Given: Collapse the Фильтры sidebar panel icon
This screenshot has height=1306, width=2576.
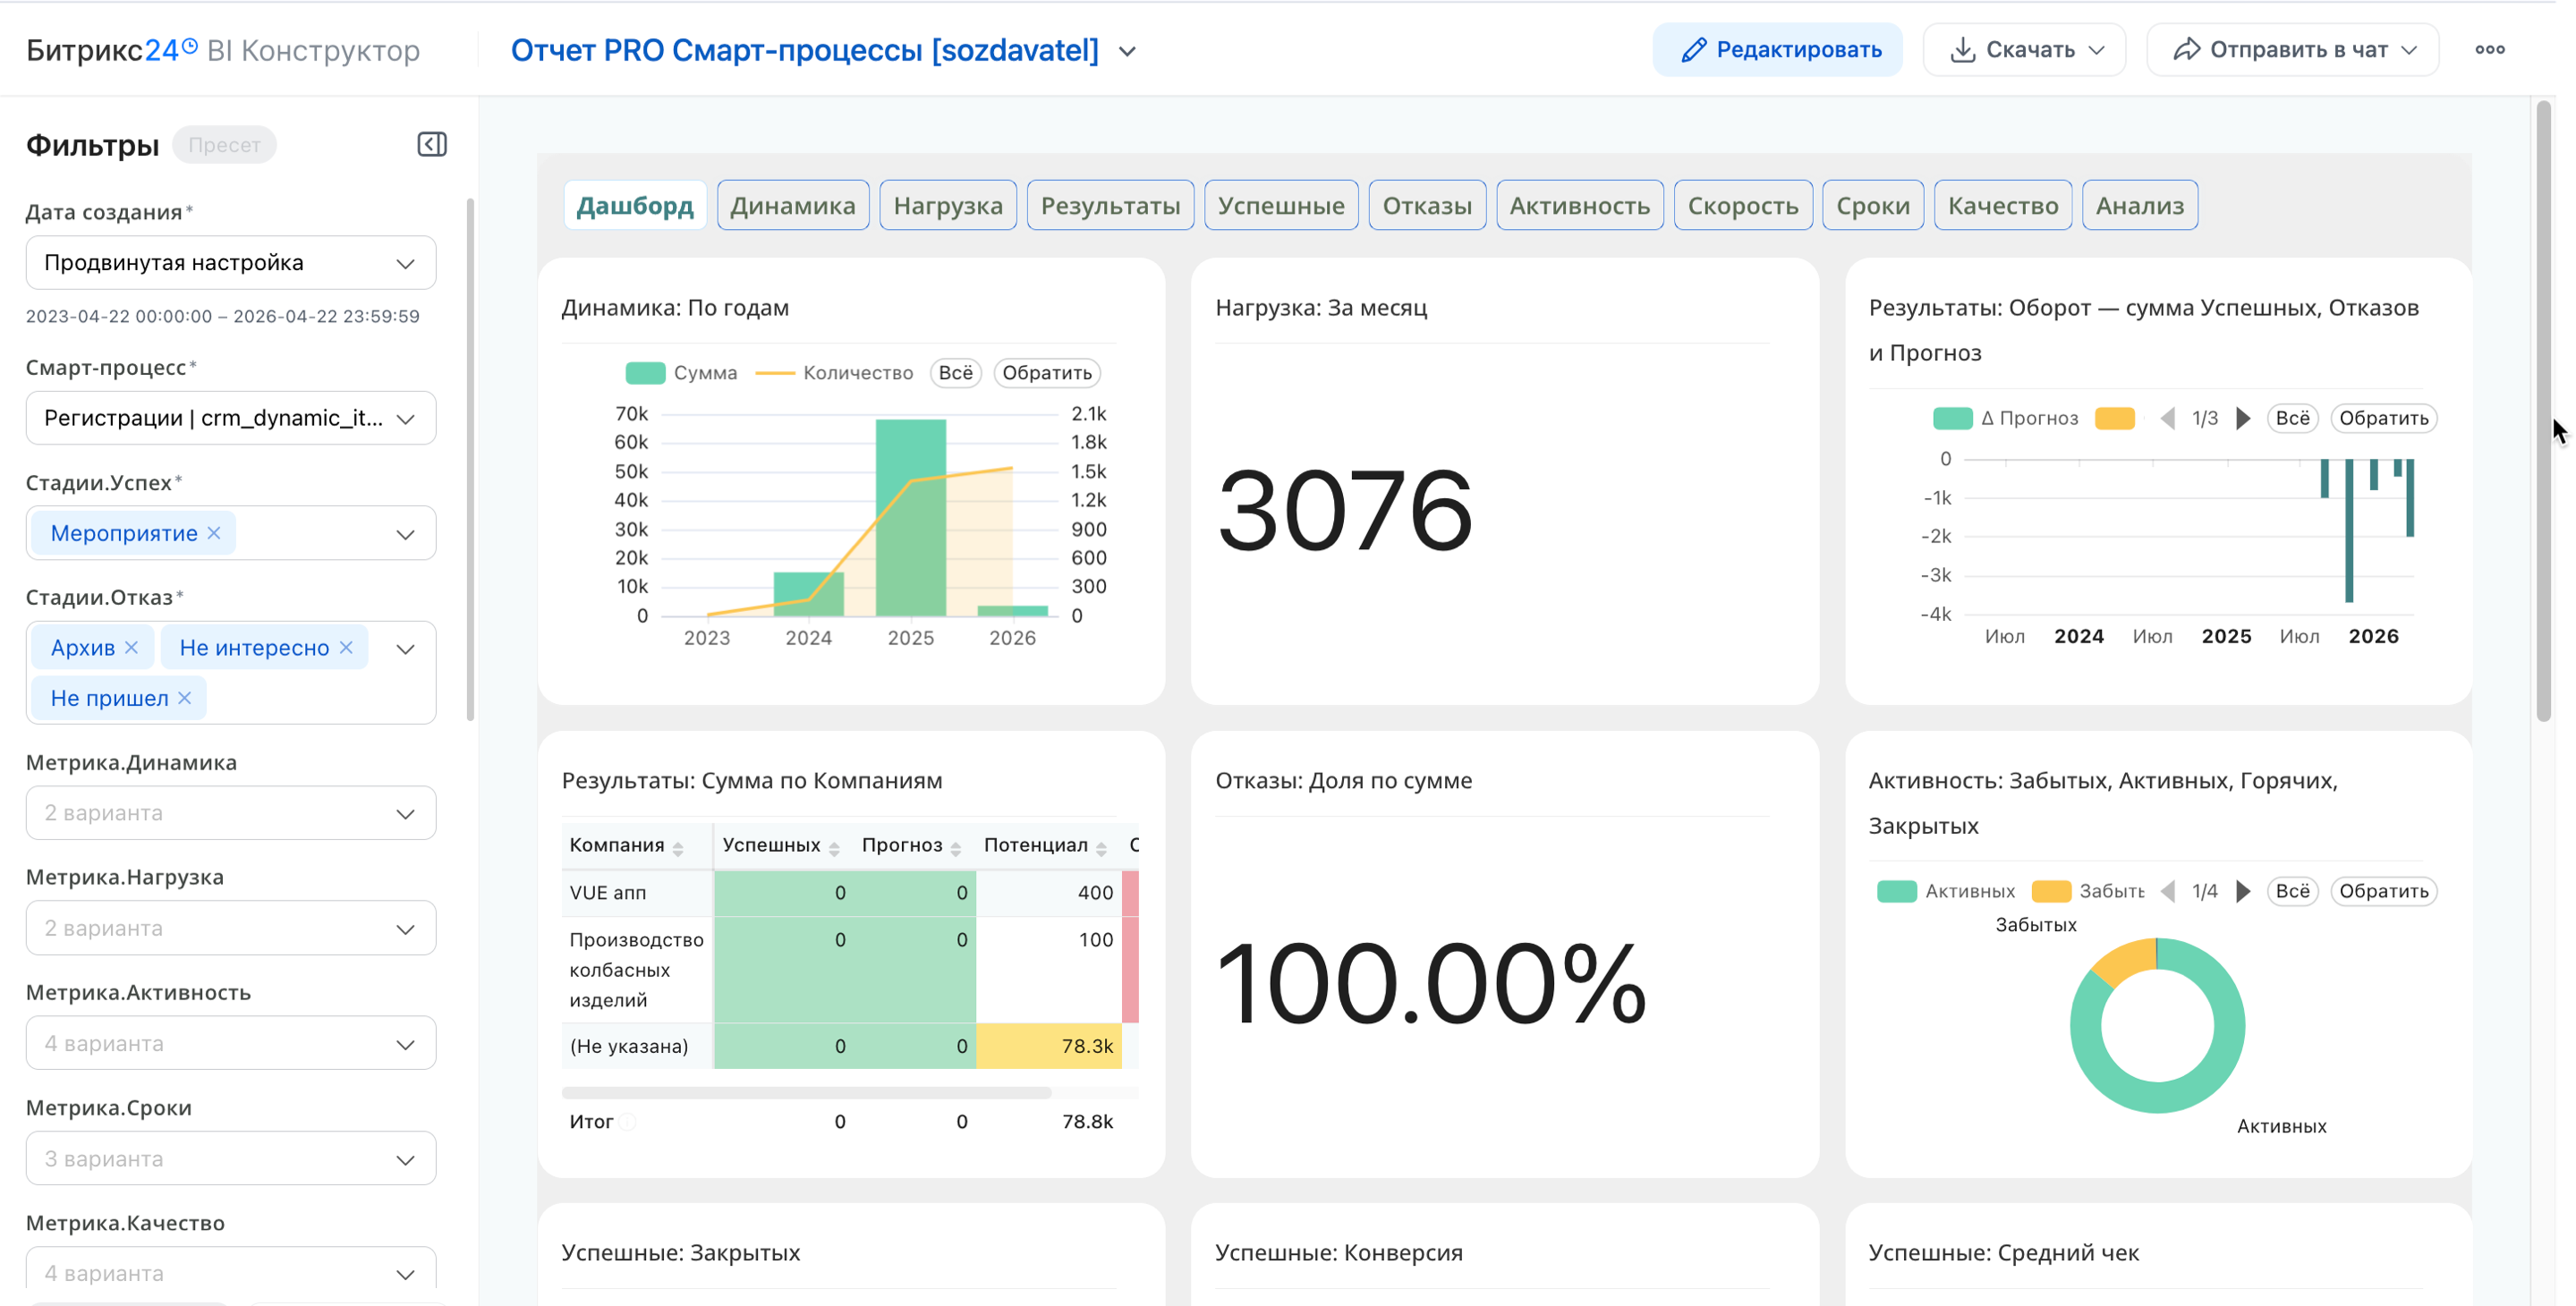Looking at the screenshot, I should 431,144.
